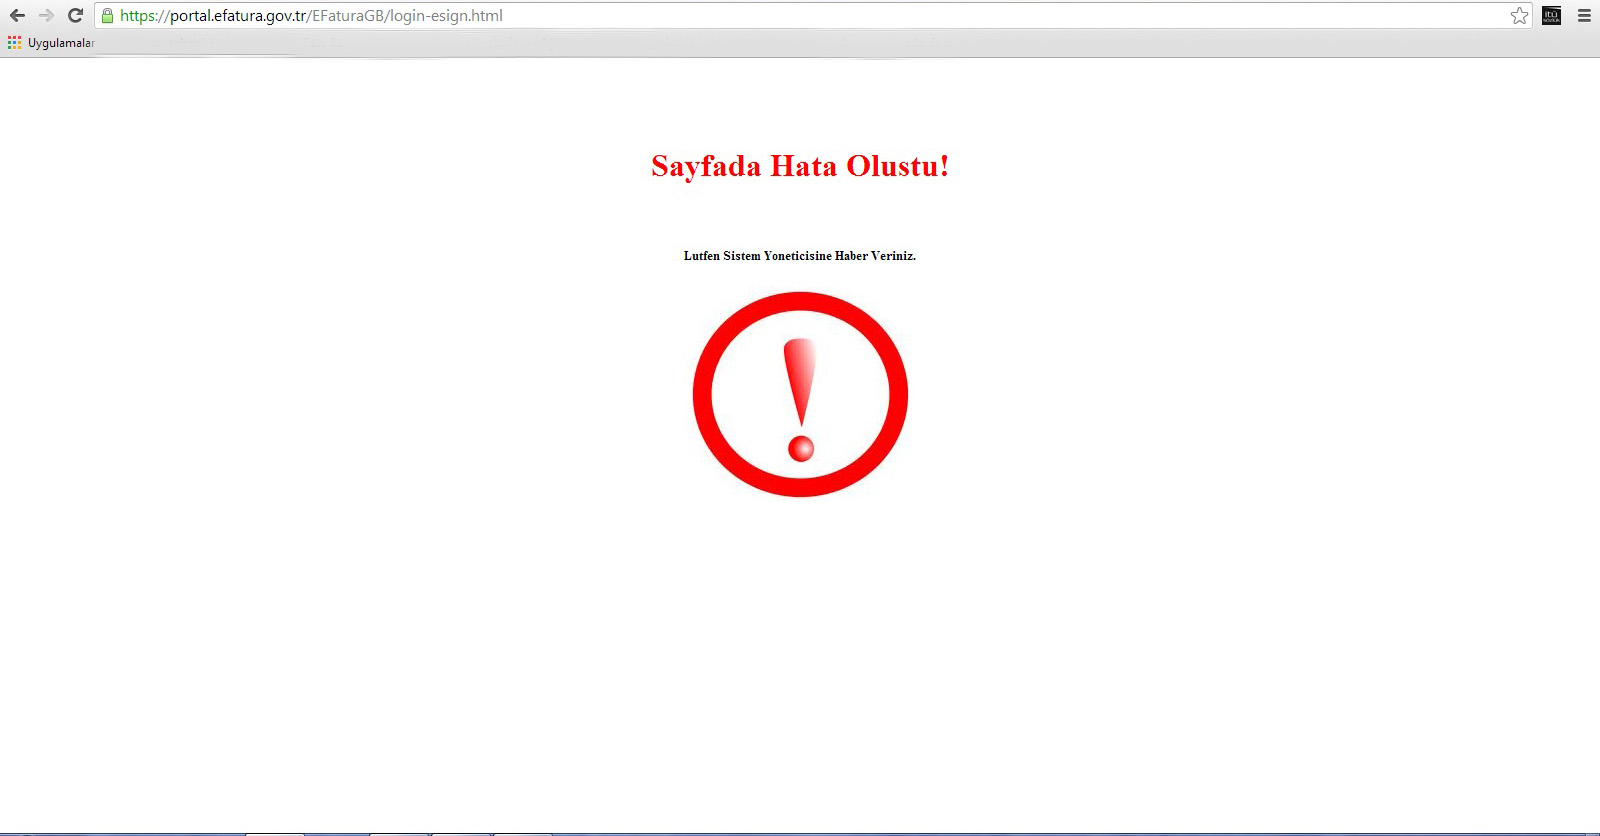Image resolution: width=1600 pixels, height=836 pixels.
Task: Click the "Sayfada Hata Olustu!" heading
Action: click(x=799, y=166)
